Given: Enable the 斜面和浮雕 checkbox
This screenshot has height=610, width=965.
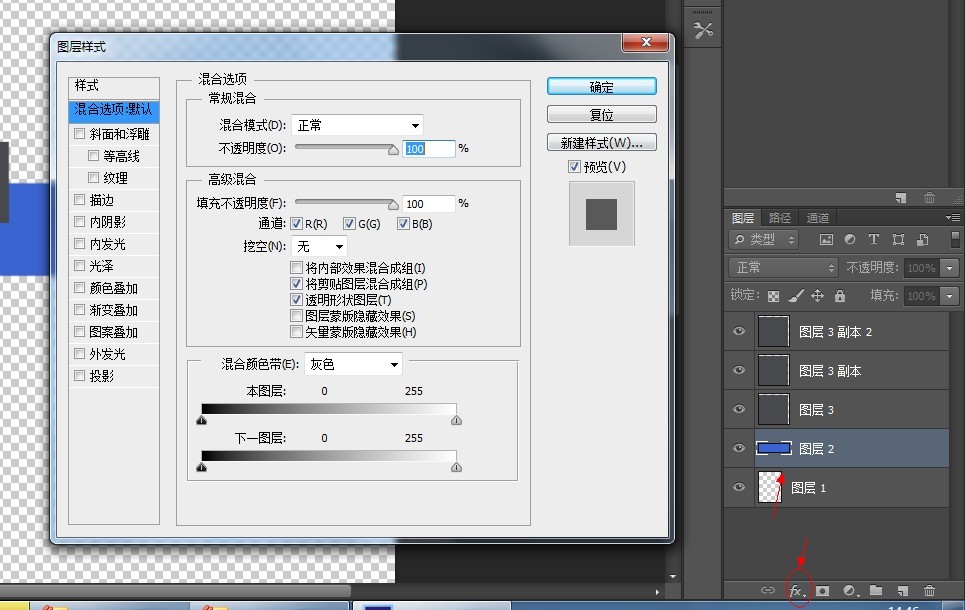Looking at the screenshot, I should pyautogui.click(x=79, y=134).
